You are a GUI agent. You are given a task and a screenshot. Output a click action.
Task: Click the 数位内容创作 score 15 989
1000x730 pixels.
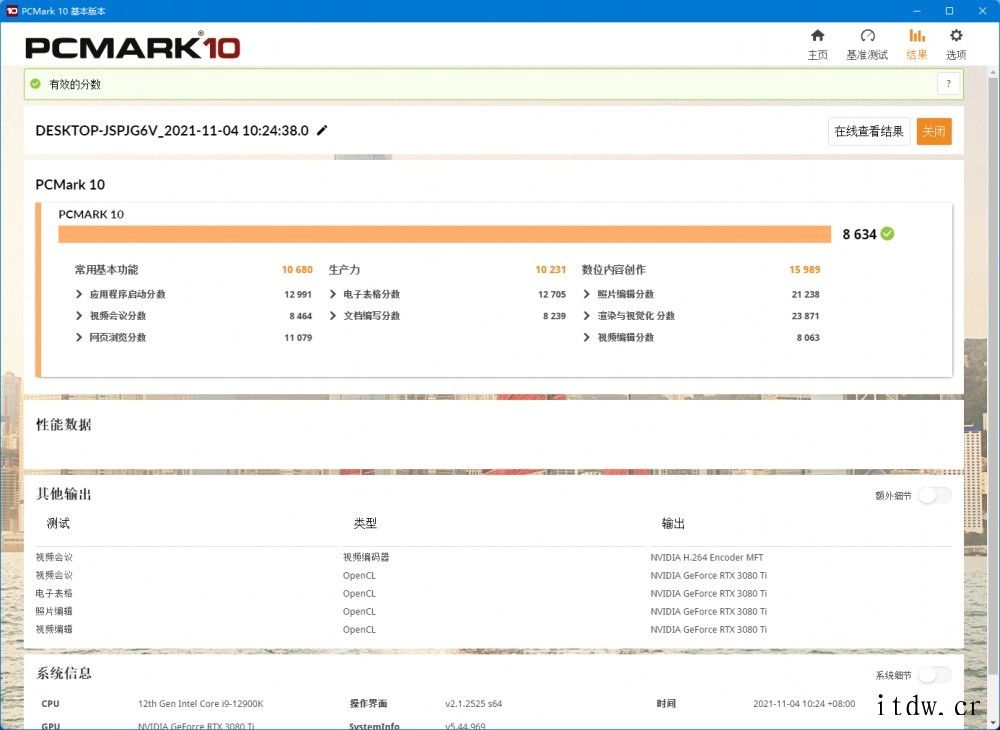click(x=805, y=270)
